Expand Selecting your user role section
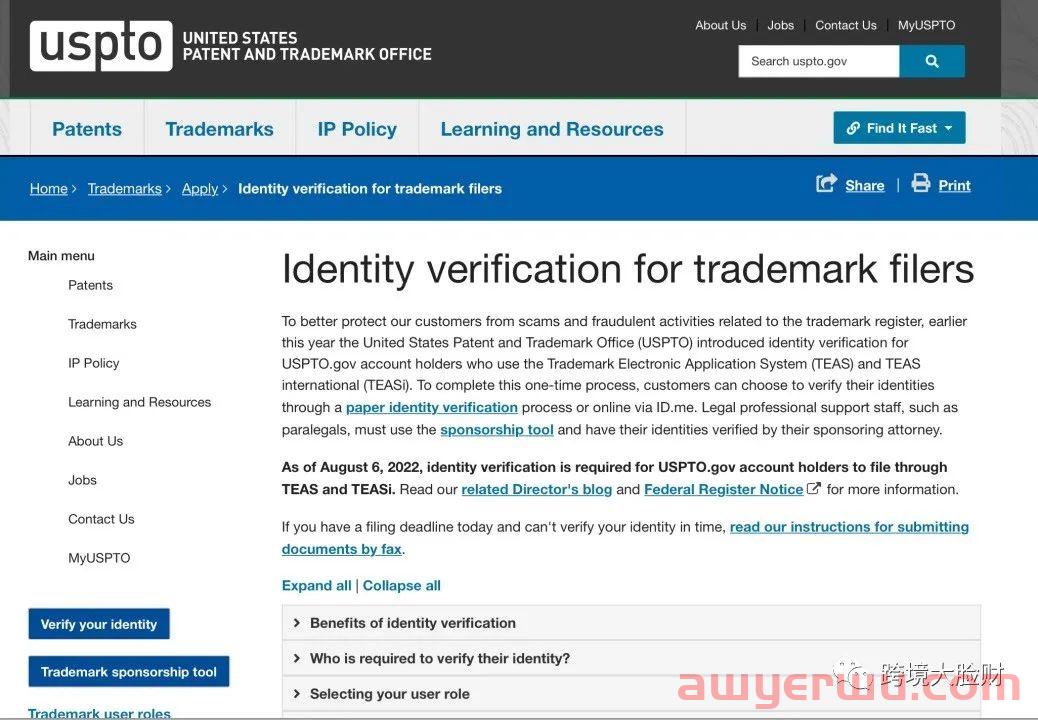1038x720 pixels. pyautogui.click(x=389, y=694)
